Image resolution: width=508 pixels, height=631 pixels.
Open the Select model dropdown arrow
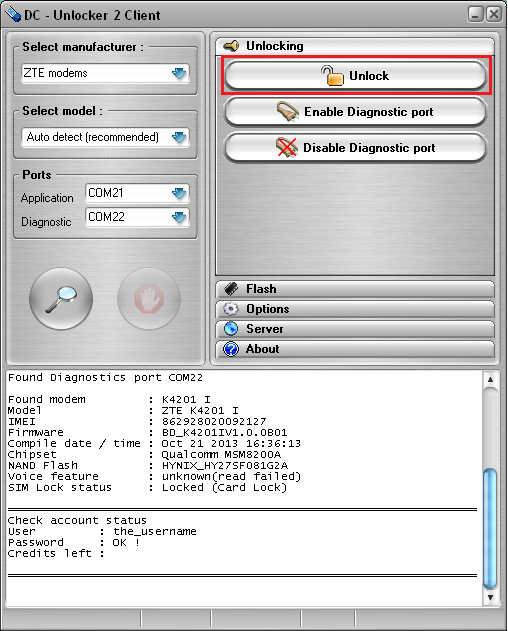[179, 137]
